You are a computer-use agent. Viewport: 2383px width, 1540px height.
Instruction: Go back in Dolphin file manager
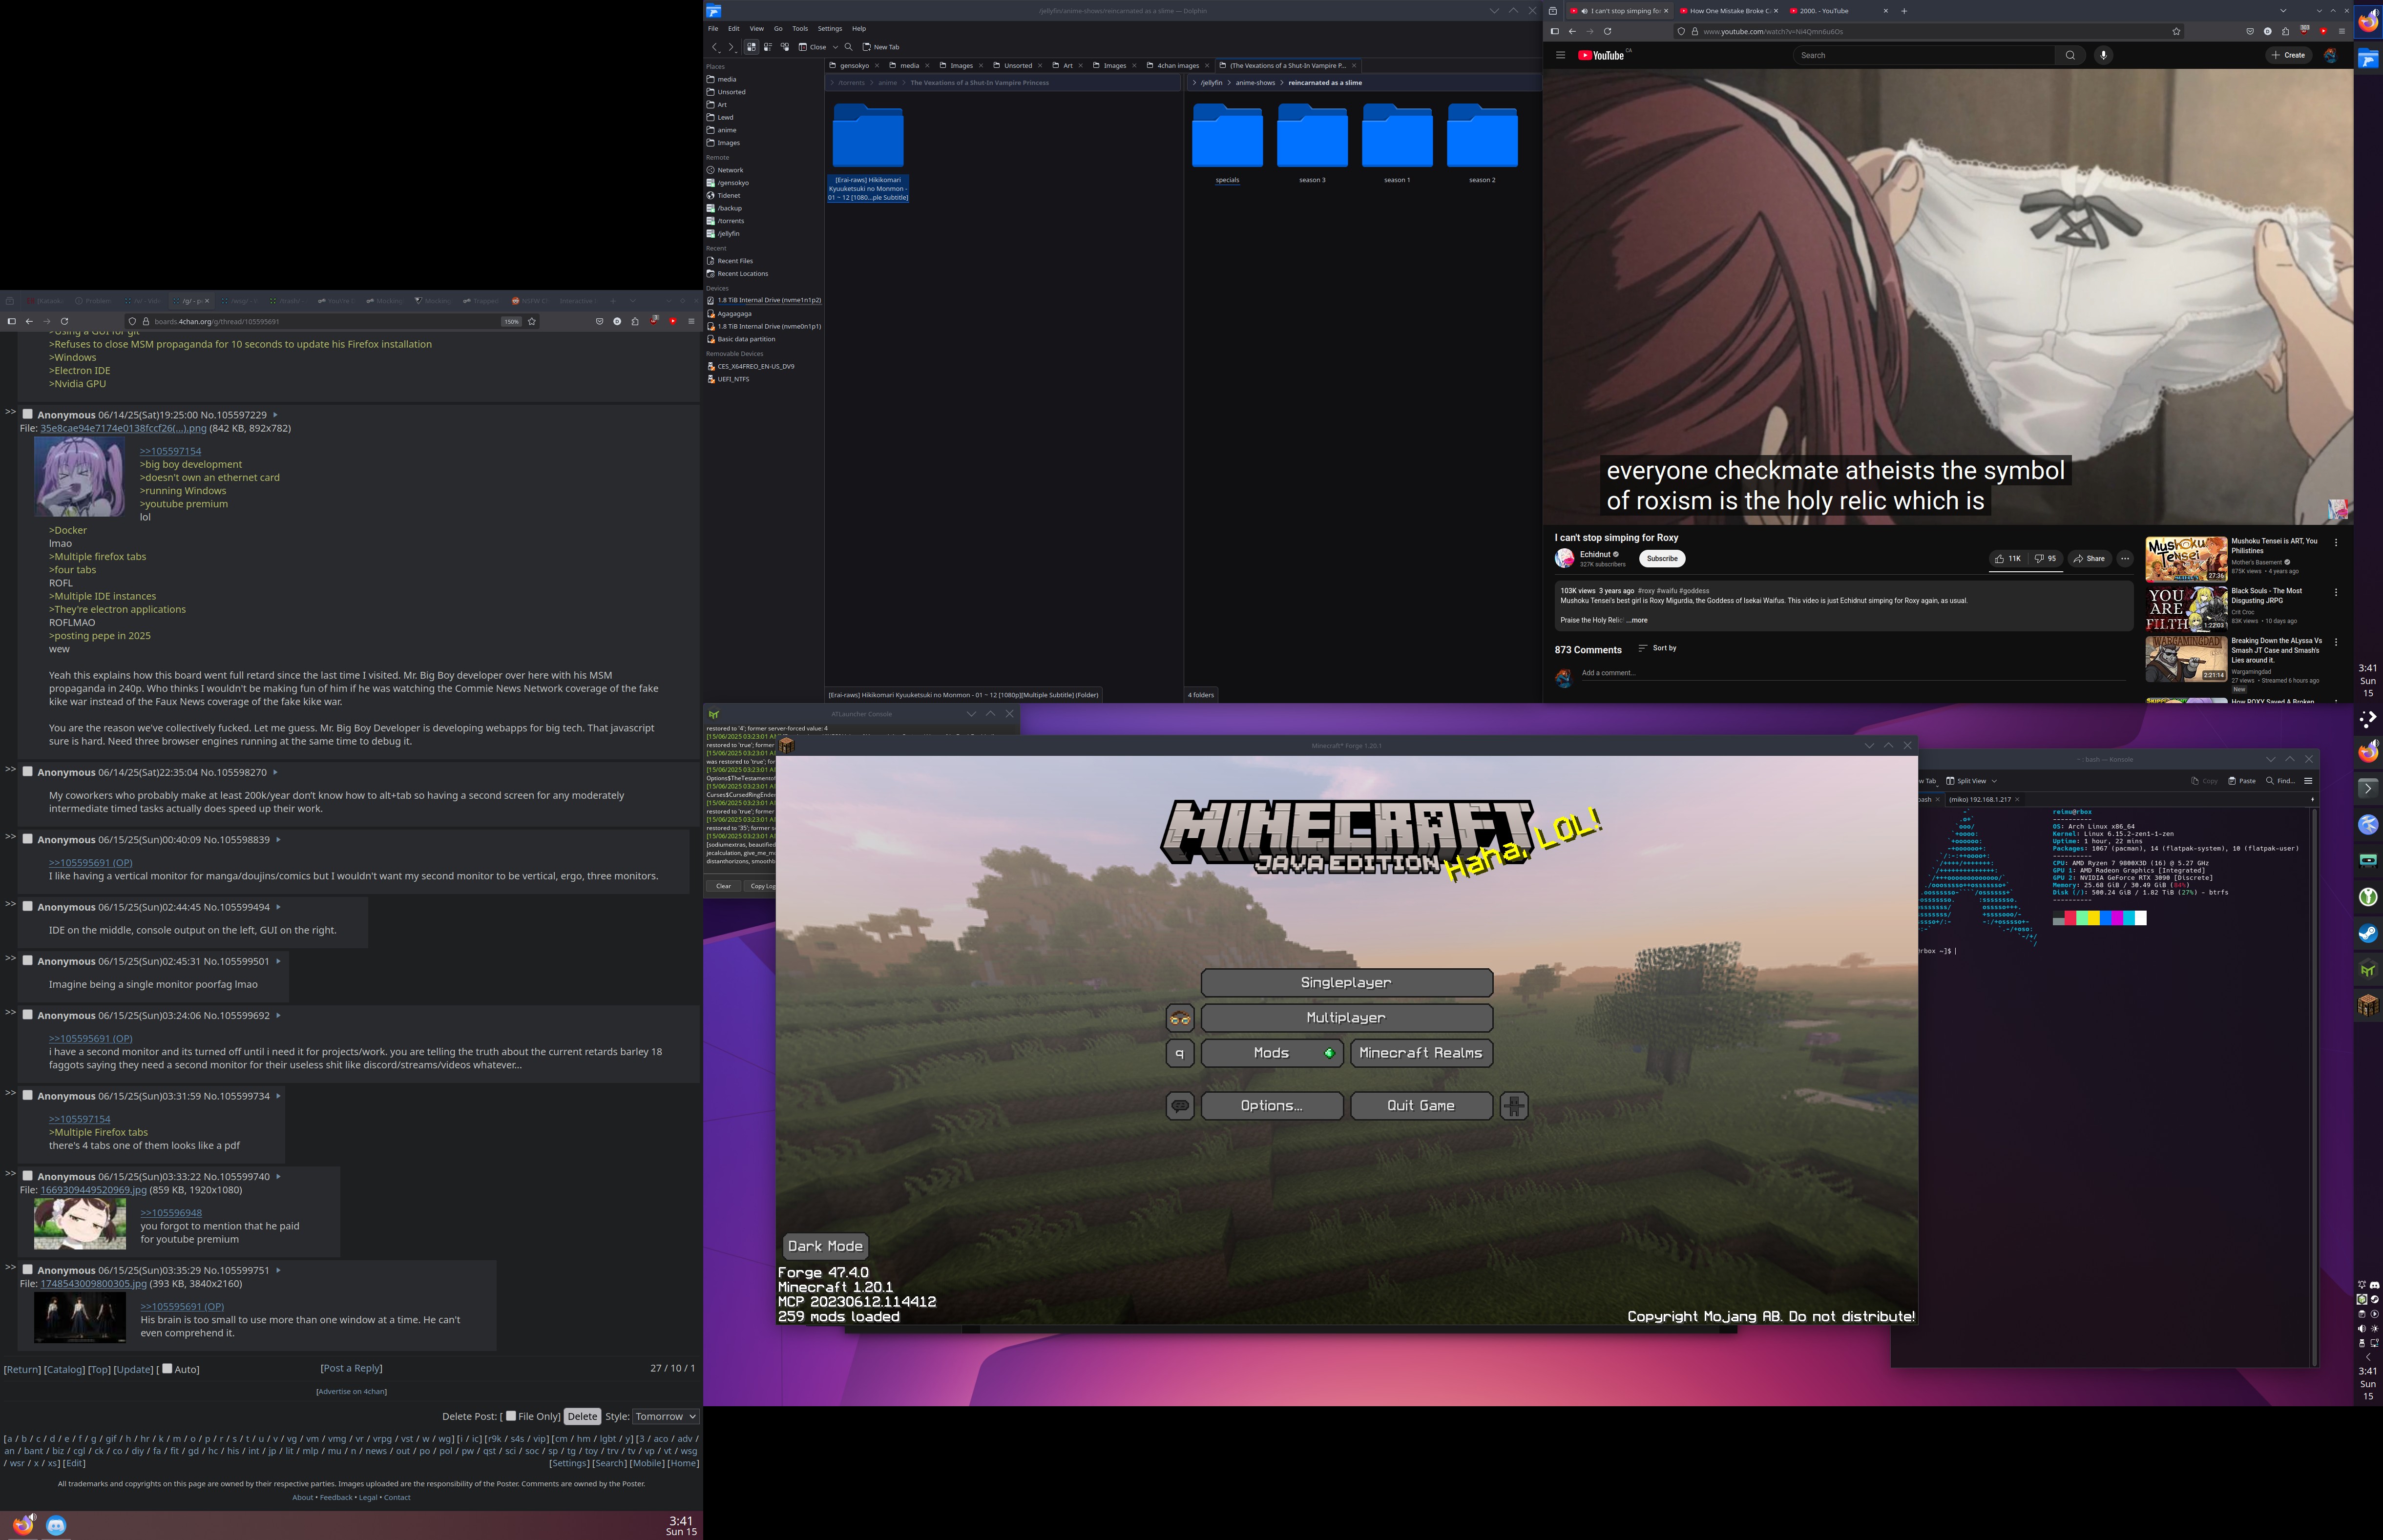click(714, 47)
